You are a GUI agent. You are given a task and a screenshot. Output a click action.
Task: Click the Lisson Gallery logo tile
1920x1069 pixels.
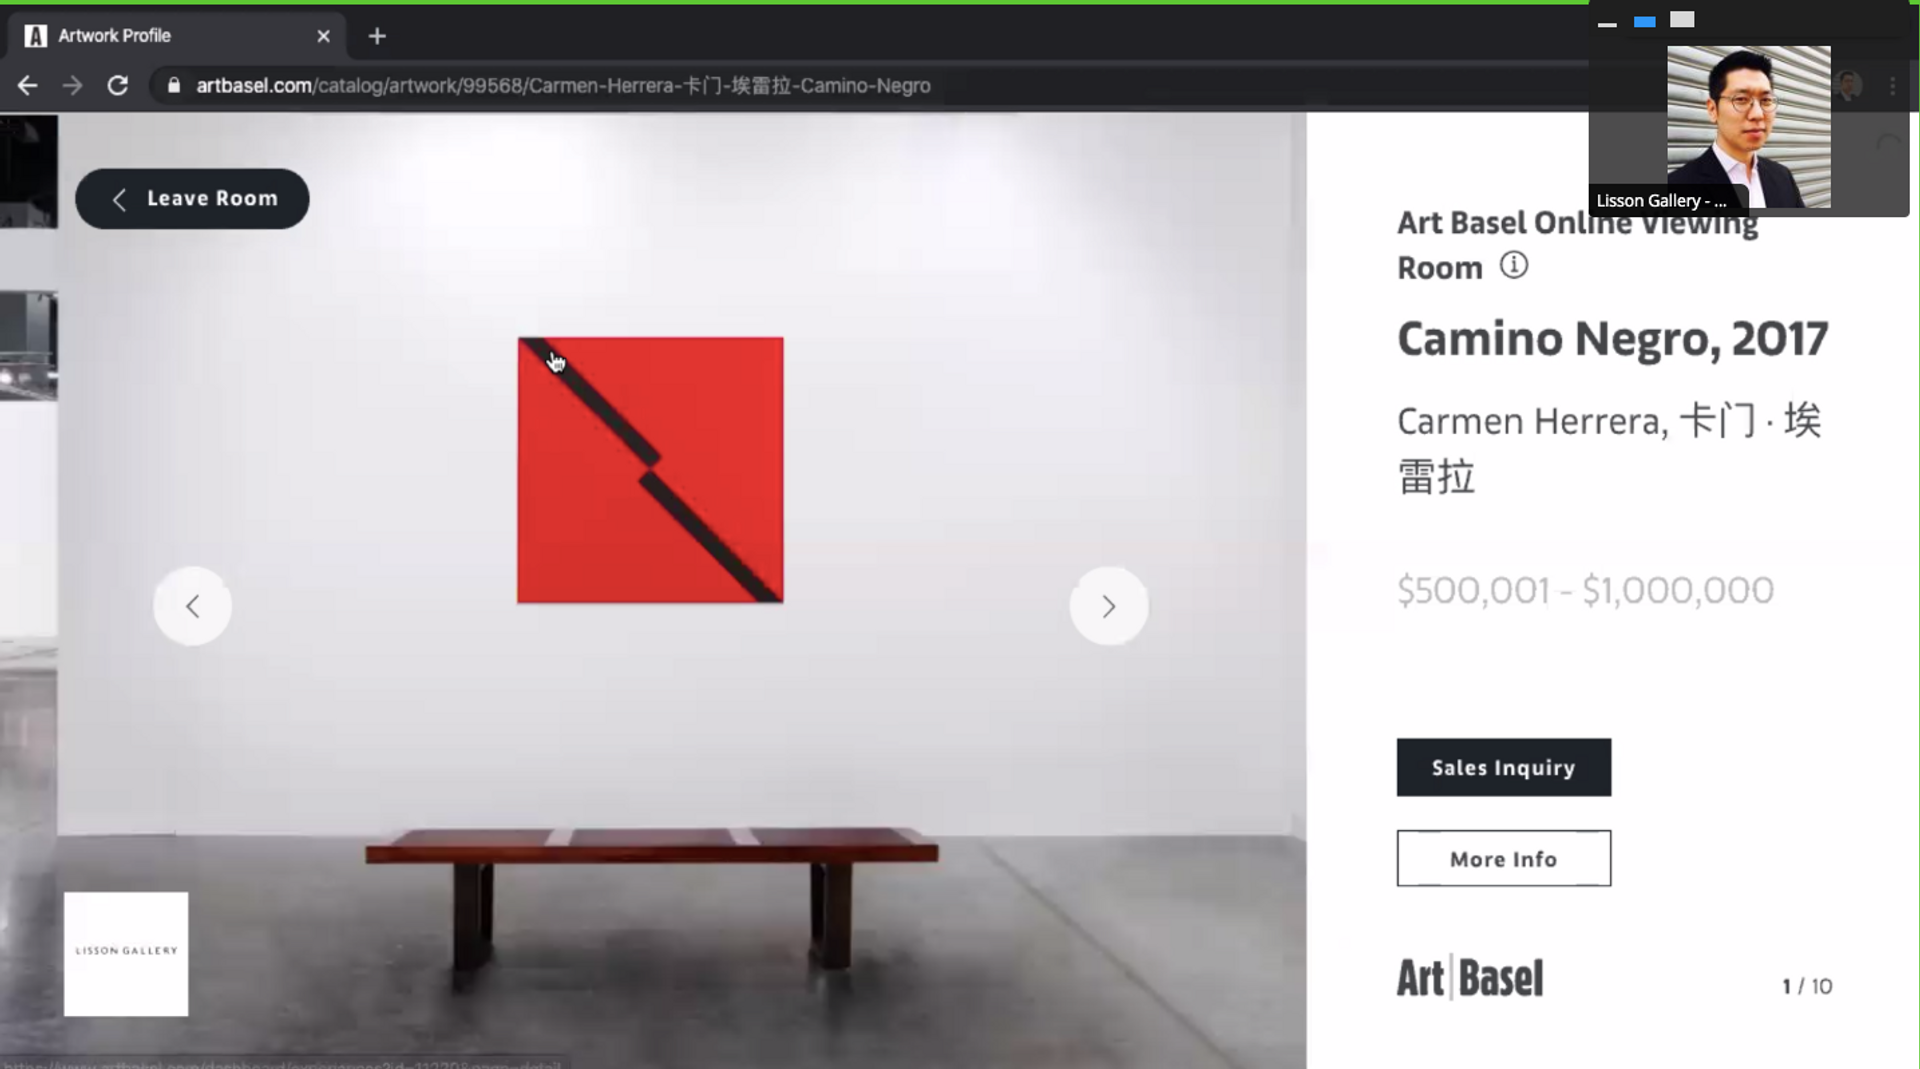(x=126, y=954)
